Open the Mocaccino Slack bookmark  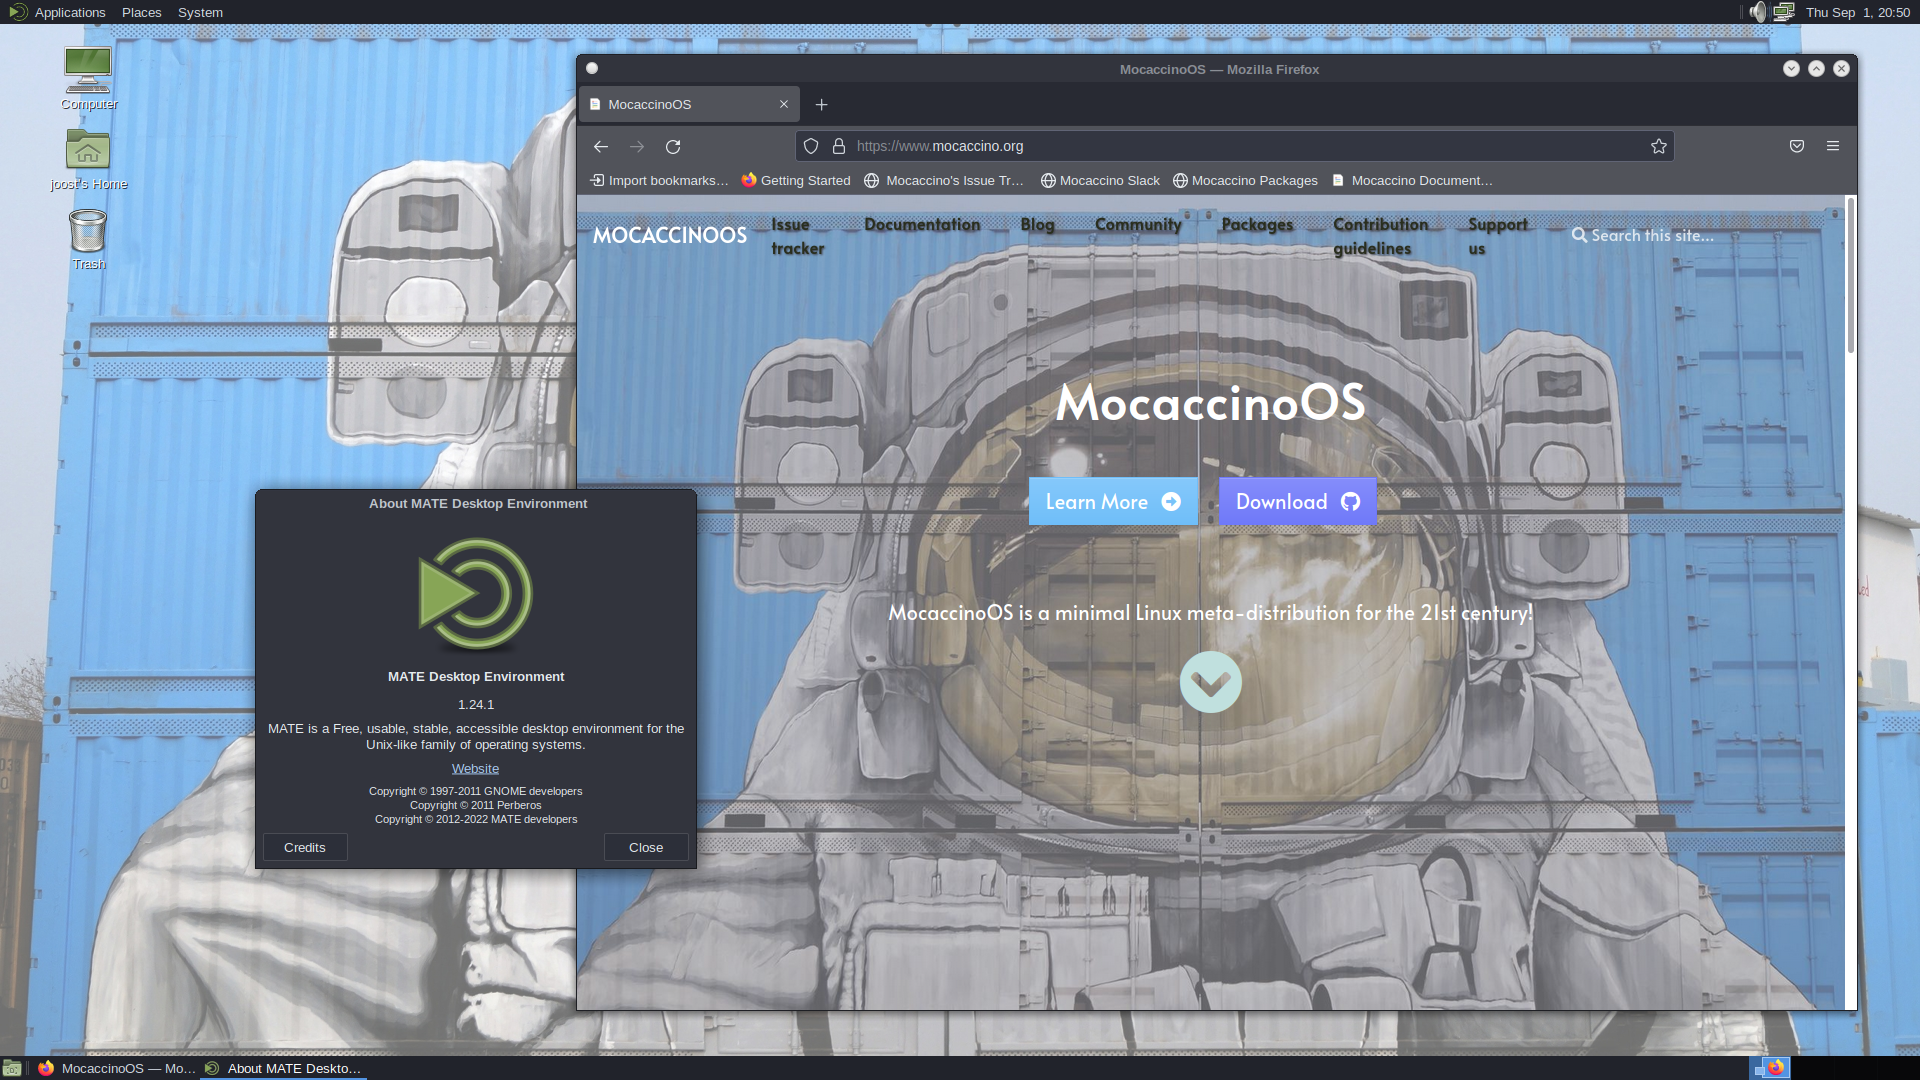tap(1100, 181)
